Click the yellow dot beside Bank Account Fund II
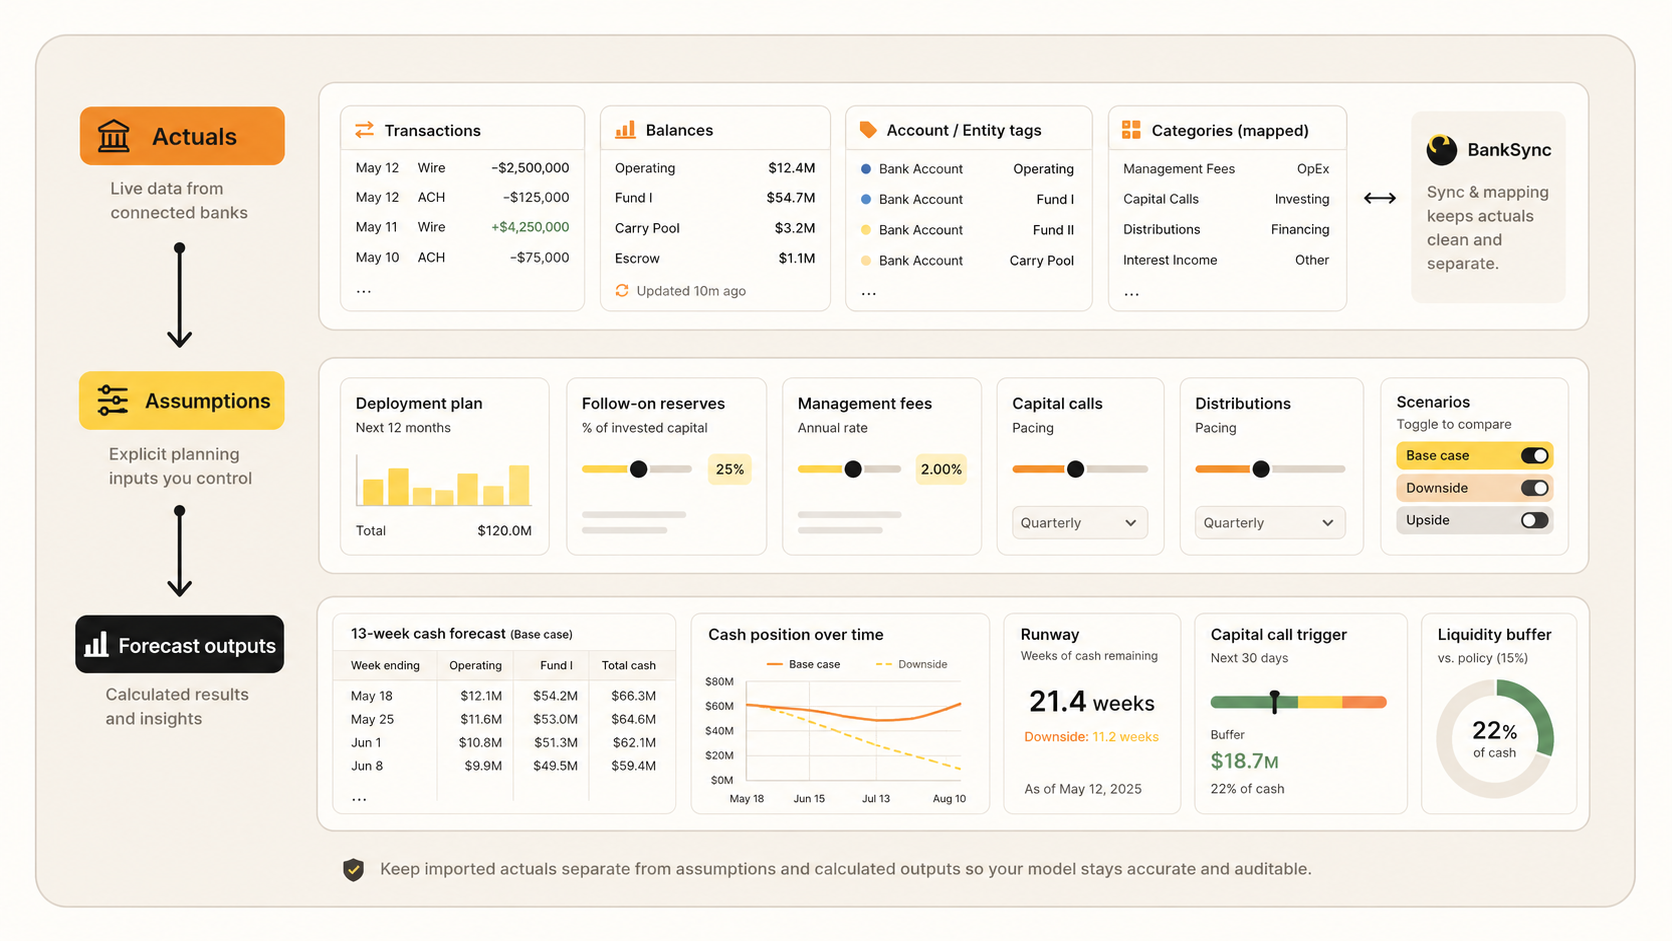Viewport: 1672px width, 941px height. pyautogui.click(x=866, y=230)
